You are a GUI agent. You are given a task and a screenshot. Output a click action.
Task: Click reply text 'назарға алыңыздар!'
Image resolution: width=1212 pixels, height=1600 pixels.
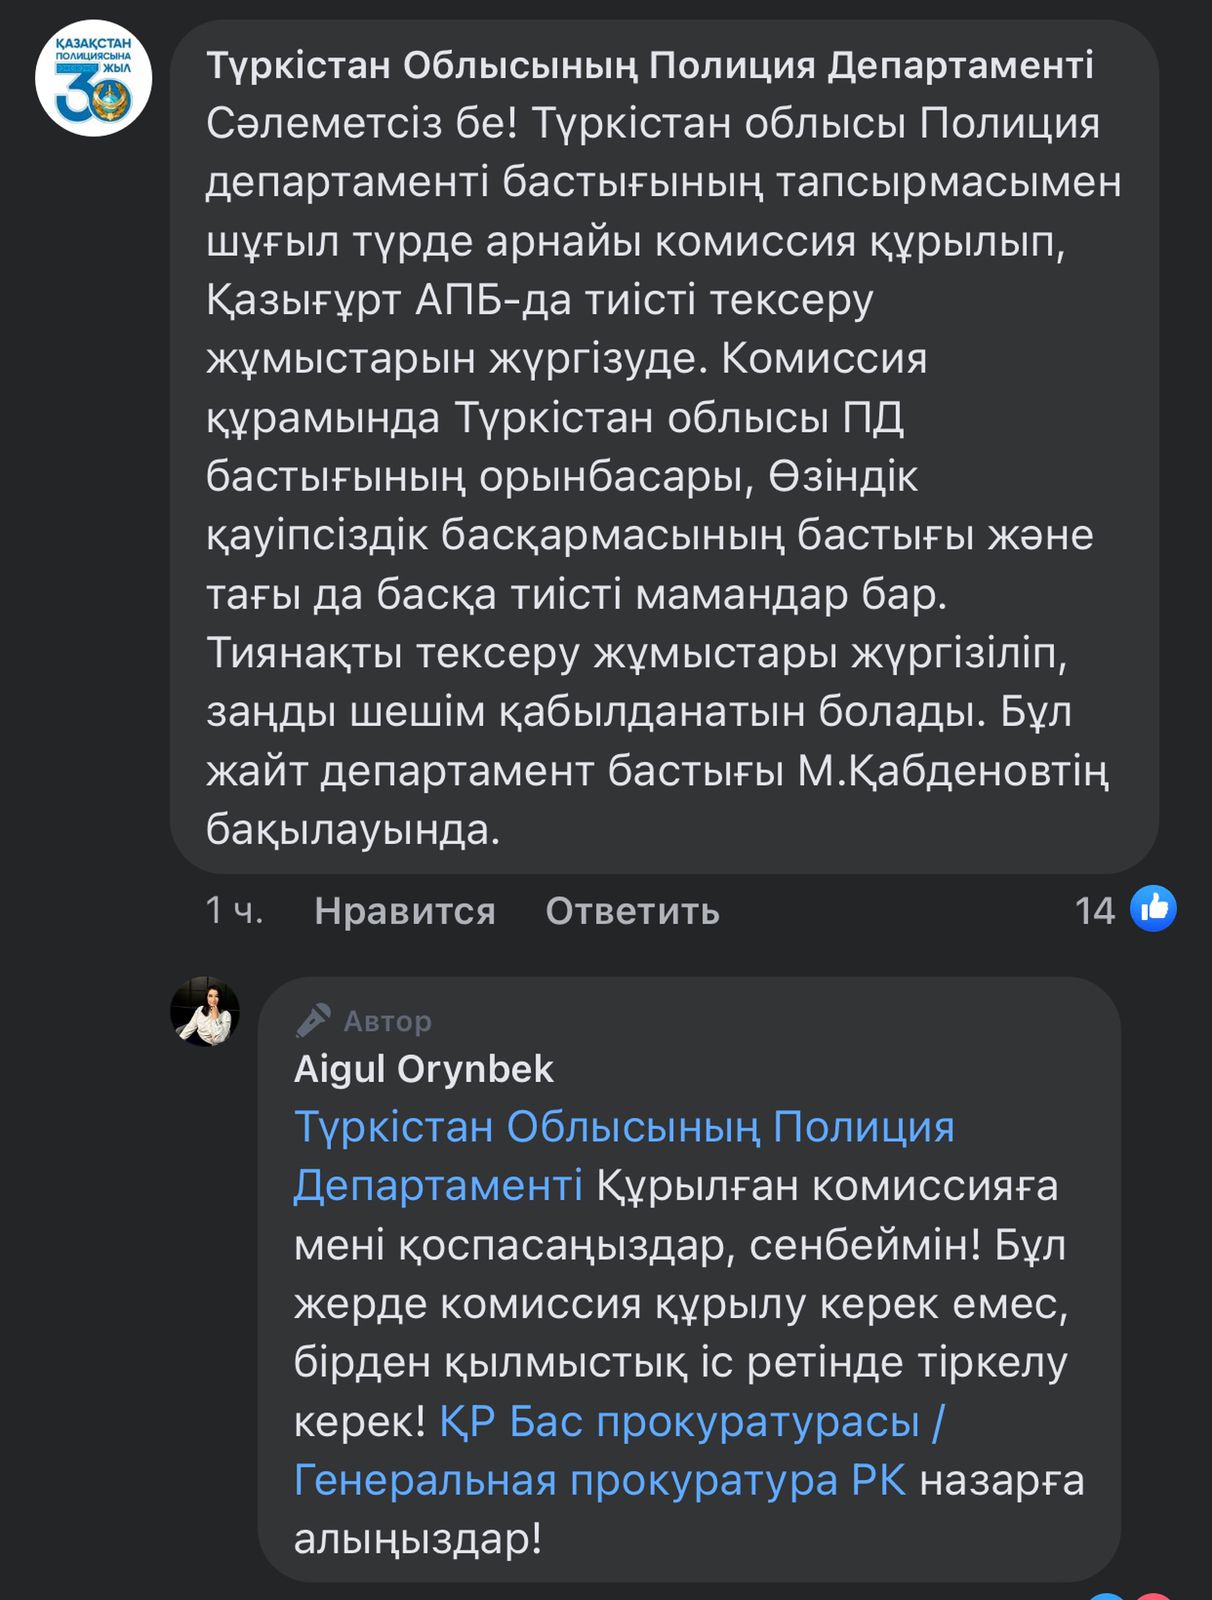[x=1000, y=1481]
